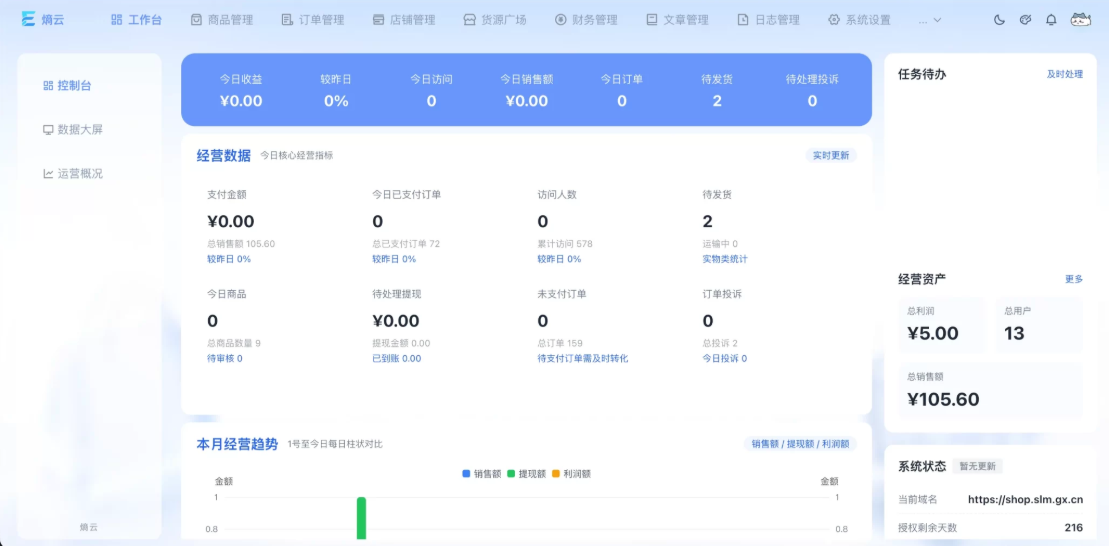Click 较昨日 0% under 访问人数
The height and width of the screenshot is (559, 1110).
tap(559, 259)
